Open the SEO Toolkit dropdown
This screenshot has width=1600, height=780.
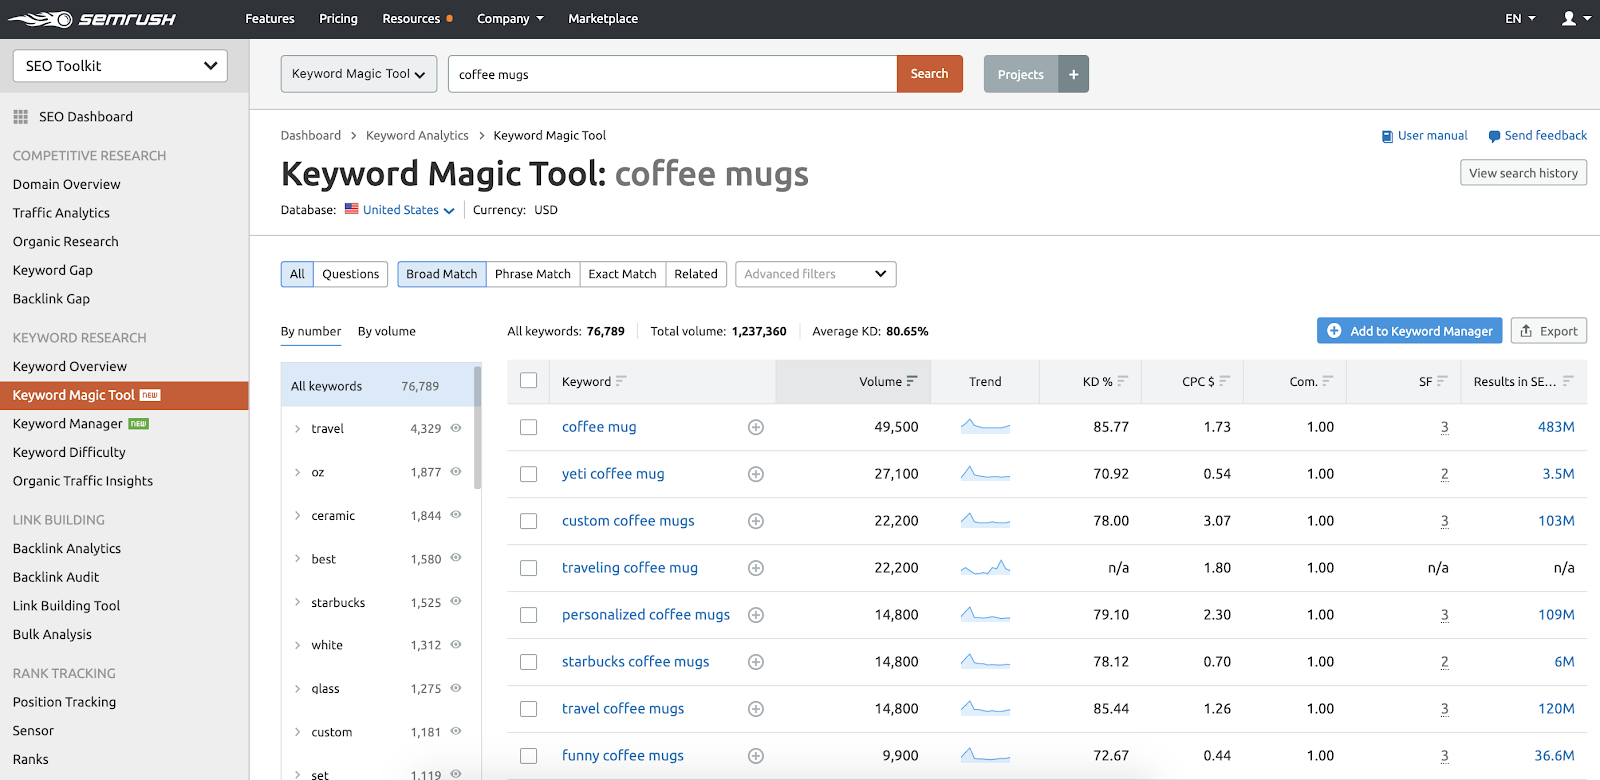point(120,66)
